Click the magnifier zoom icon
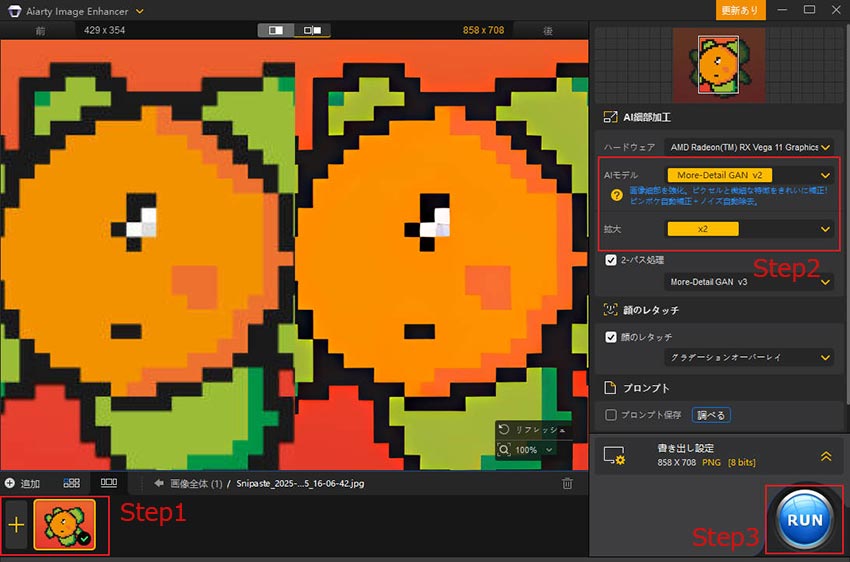 point(504,450)
